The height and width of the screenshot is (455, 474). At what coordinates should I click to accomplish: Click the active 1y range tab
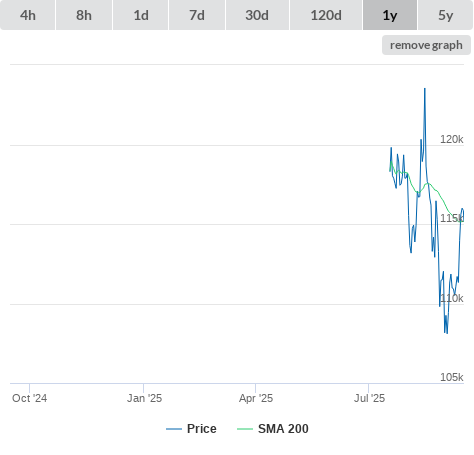[390, 15]
